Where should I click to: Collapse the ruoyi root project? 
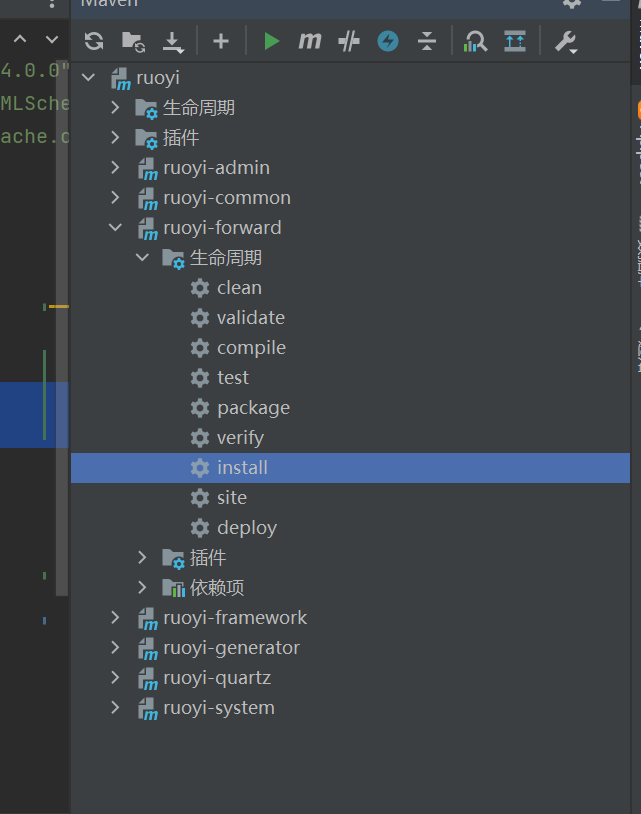click(x=88, y=78)
